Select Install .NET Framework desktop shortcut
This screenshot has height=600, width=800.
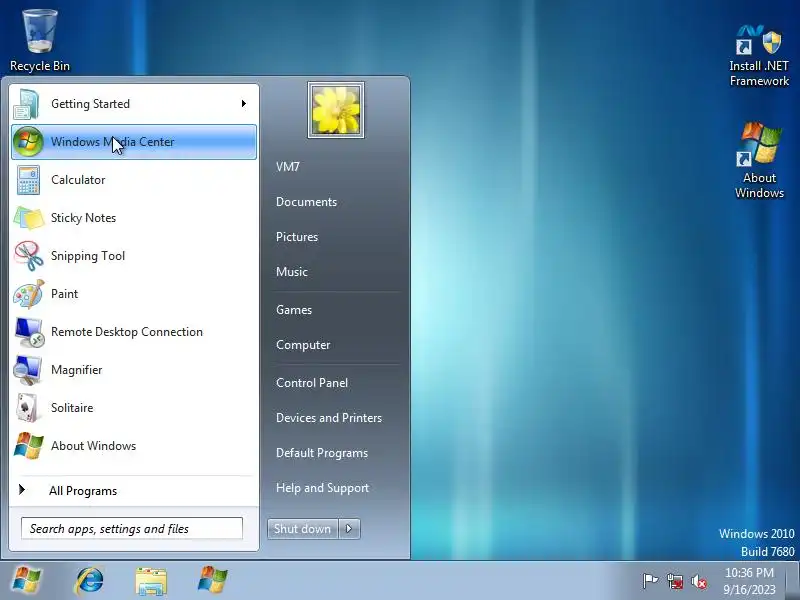[x=759, y=56]
